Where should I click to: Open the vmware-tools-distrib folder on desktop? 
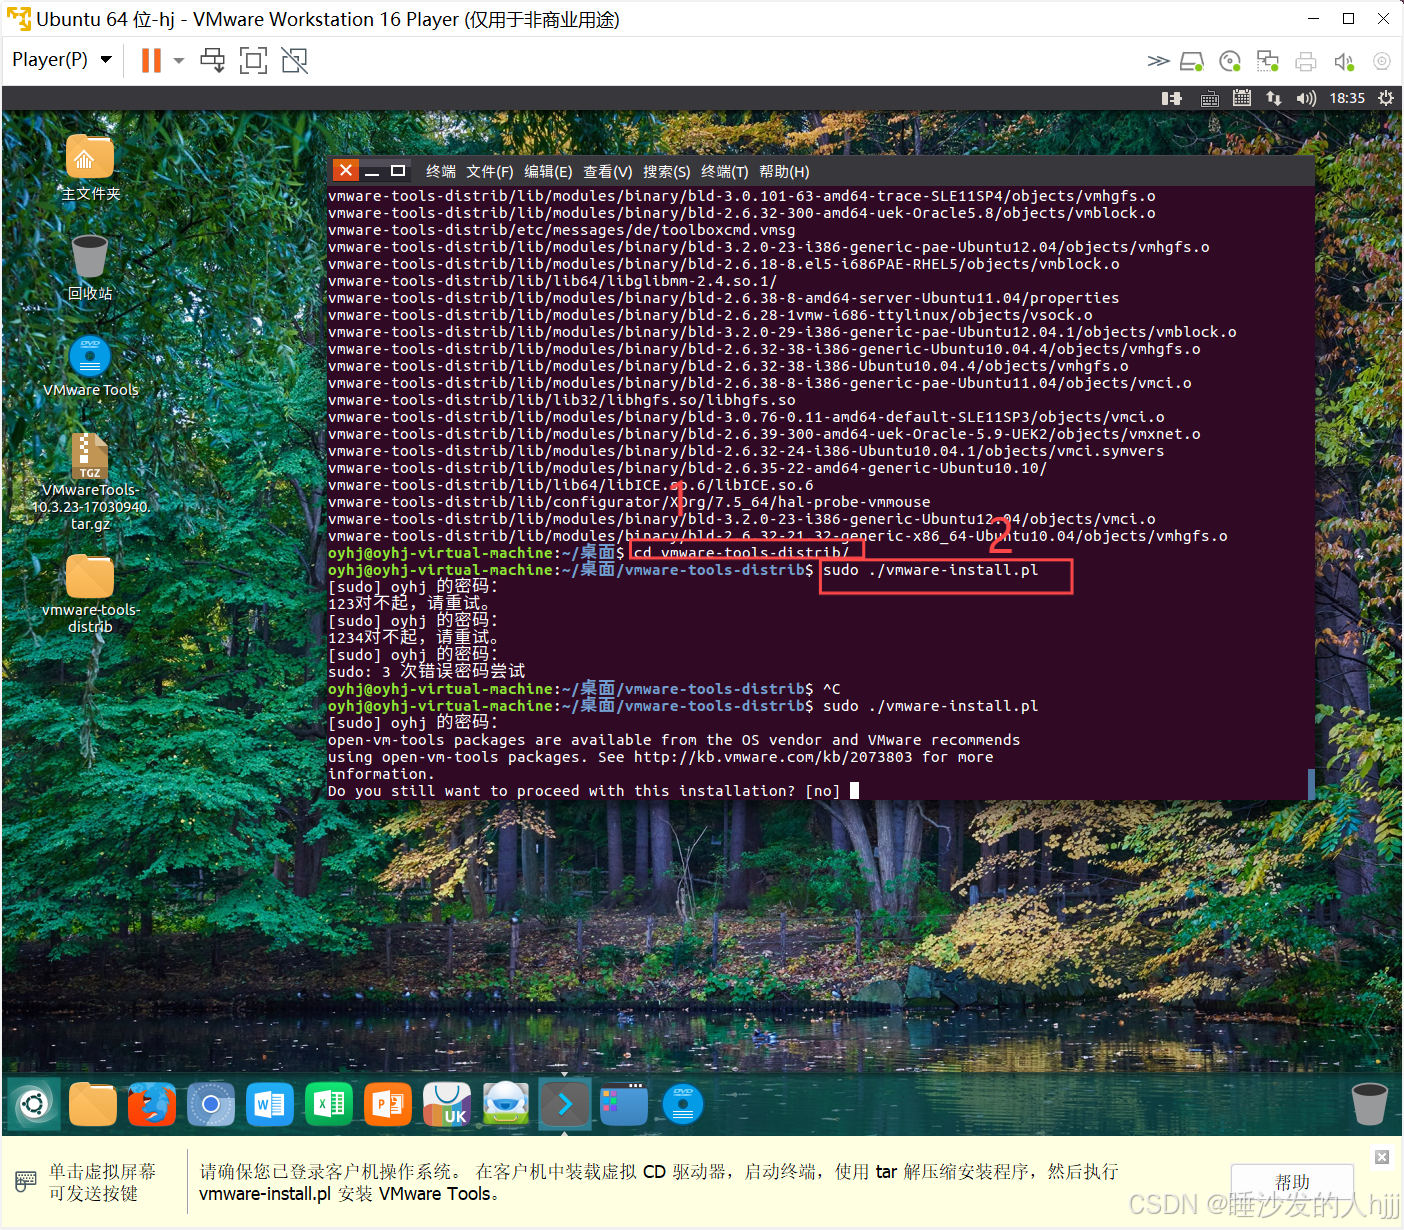click(x=90, y=594)
